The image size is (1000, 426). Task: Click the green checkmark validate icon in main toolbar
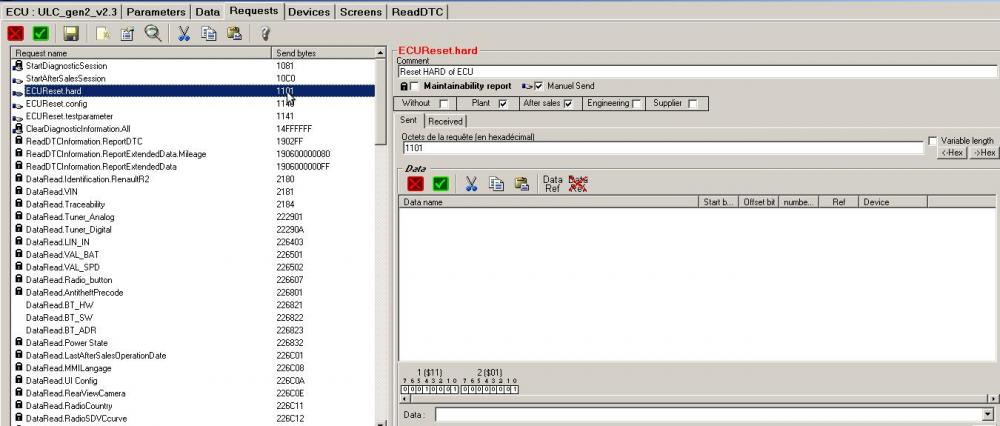[x=41, y=33]
